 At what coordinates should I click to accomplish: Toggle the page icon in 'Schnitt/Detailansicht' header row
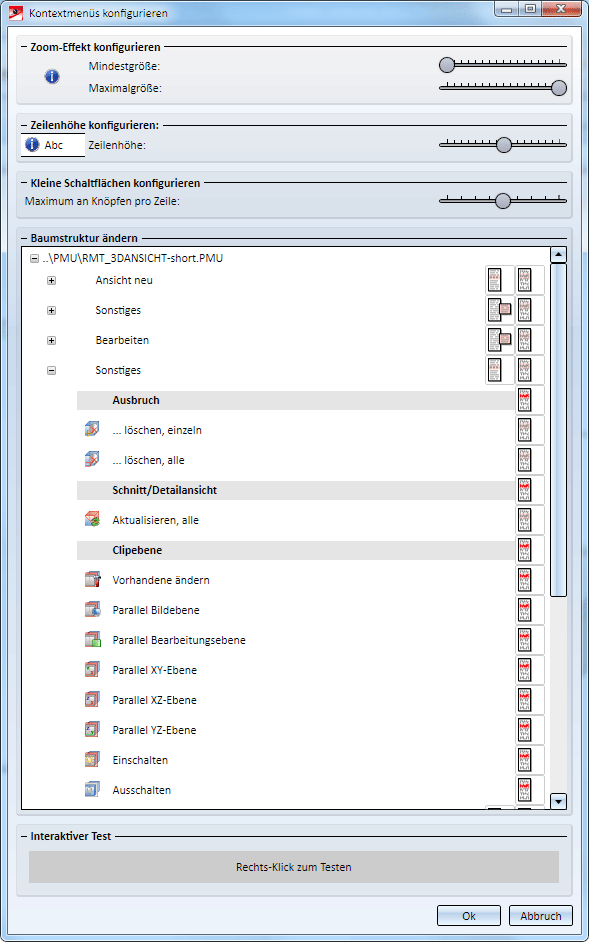pyautogui.click(x=530, y=490)
